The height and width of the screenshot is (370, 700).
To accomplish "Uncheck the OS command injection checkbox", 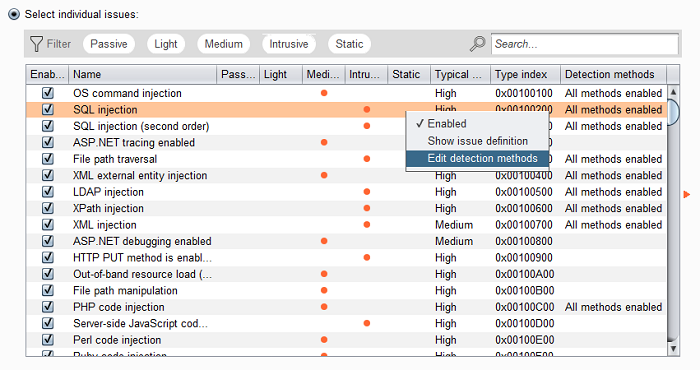I will click(48, 93).
